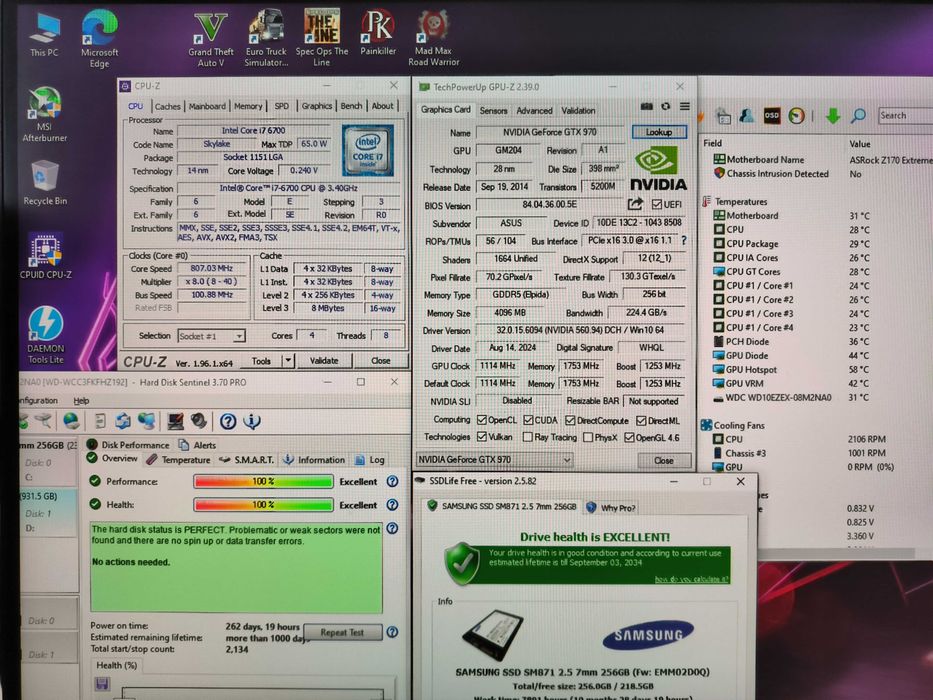The image size is (933, 700).
Task: Collapse the Cooling Fans tree group
Action: pyautogui.click(x=706, y=425)
